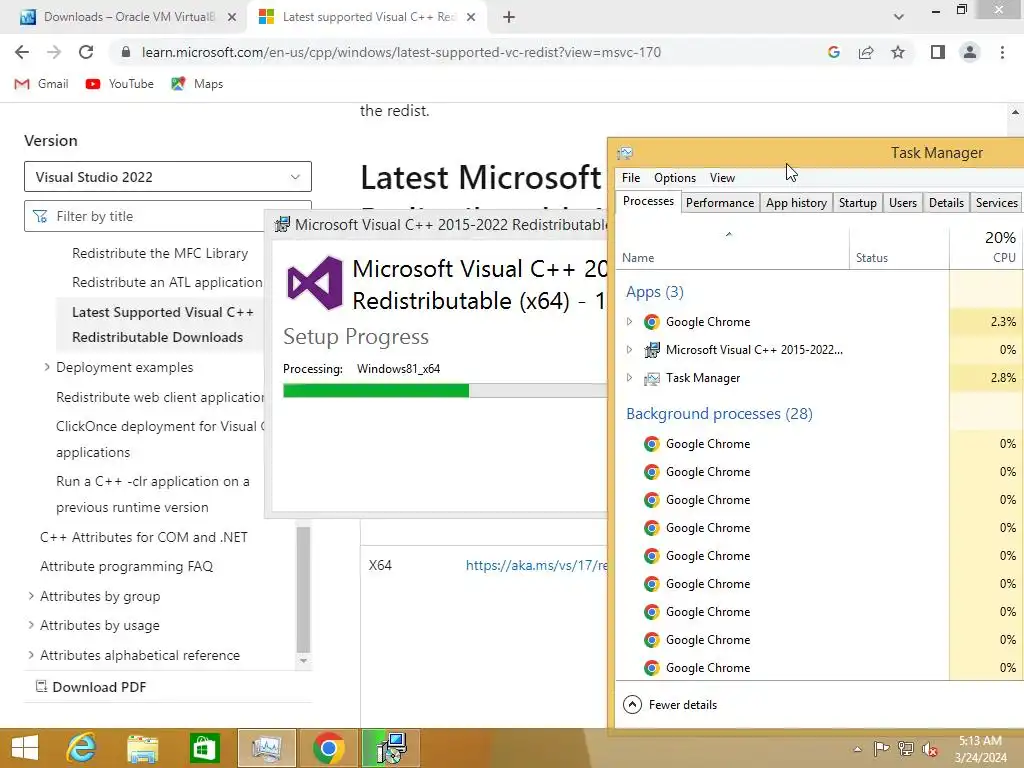
Task: Reload the page with the refresh icon
Action: (x=86, y=52)
